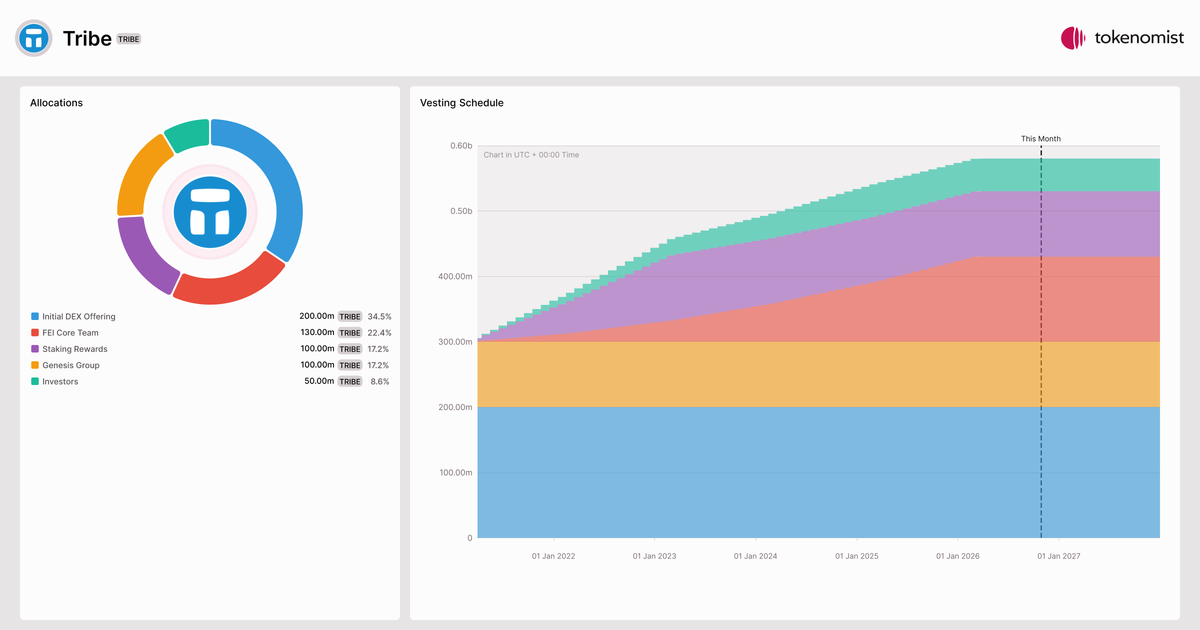Click the TRIBE ticker badge beside title

(129, 39)
